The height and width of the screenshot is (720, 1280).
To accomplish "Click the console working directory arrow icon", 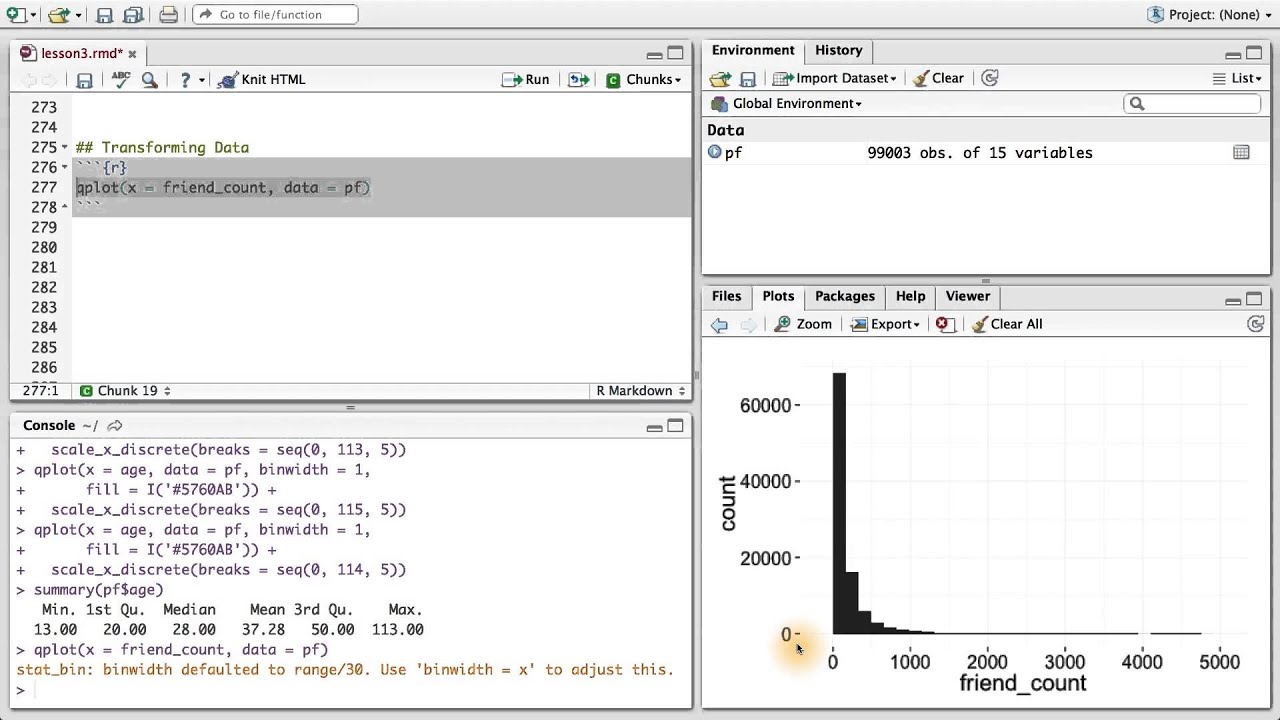I will [x=115, y=426].
